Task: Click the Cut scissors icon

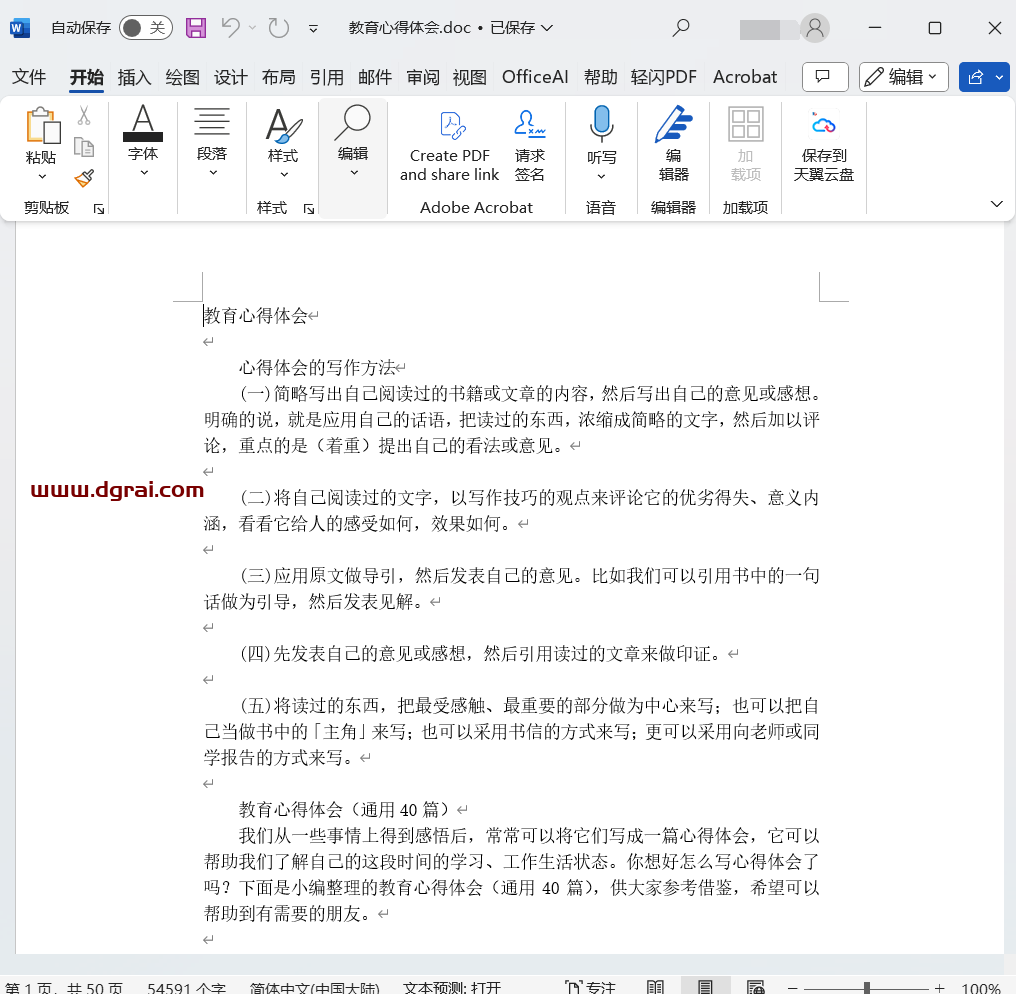Action: 85,116
